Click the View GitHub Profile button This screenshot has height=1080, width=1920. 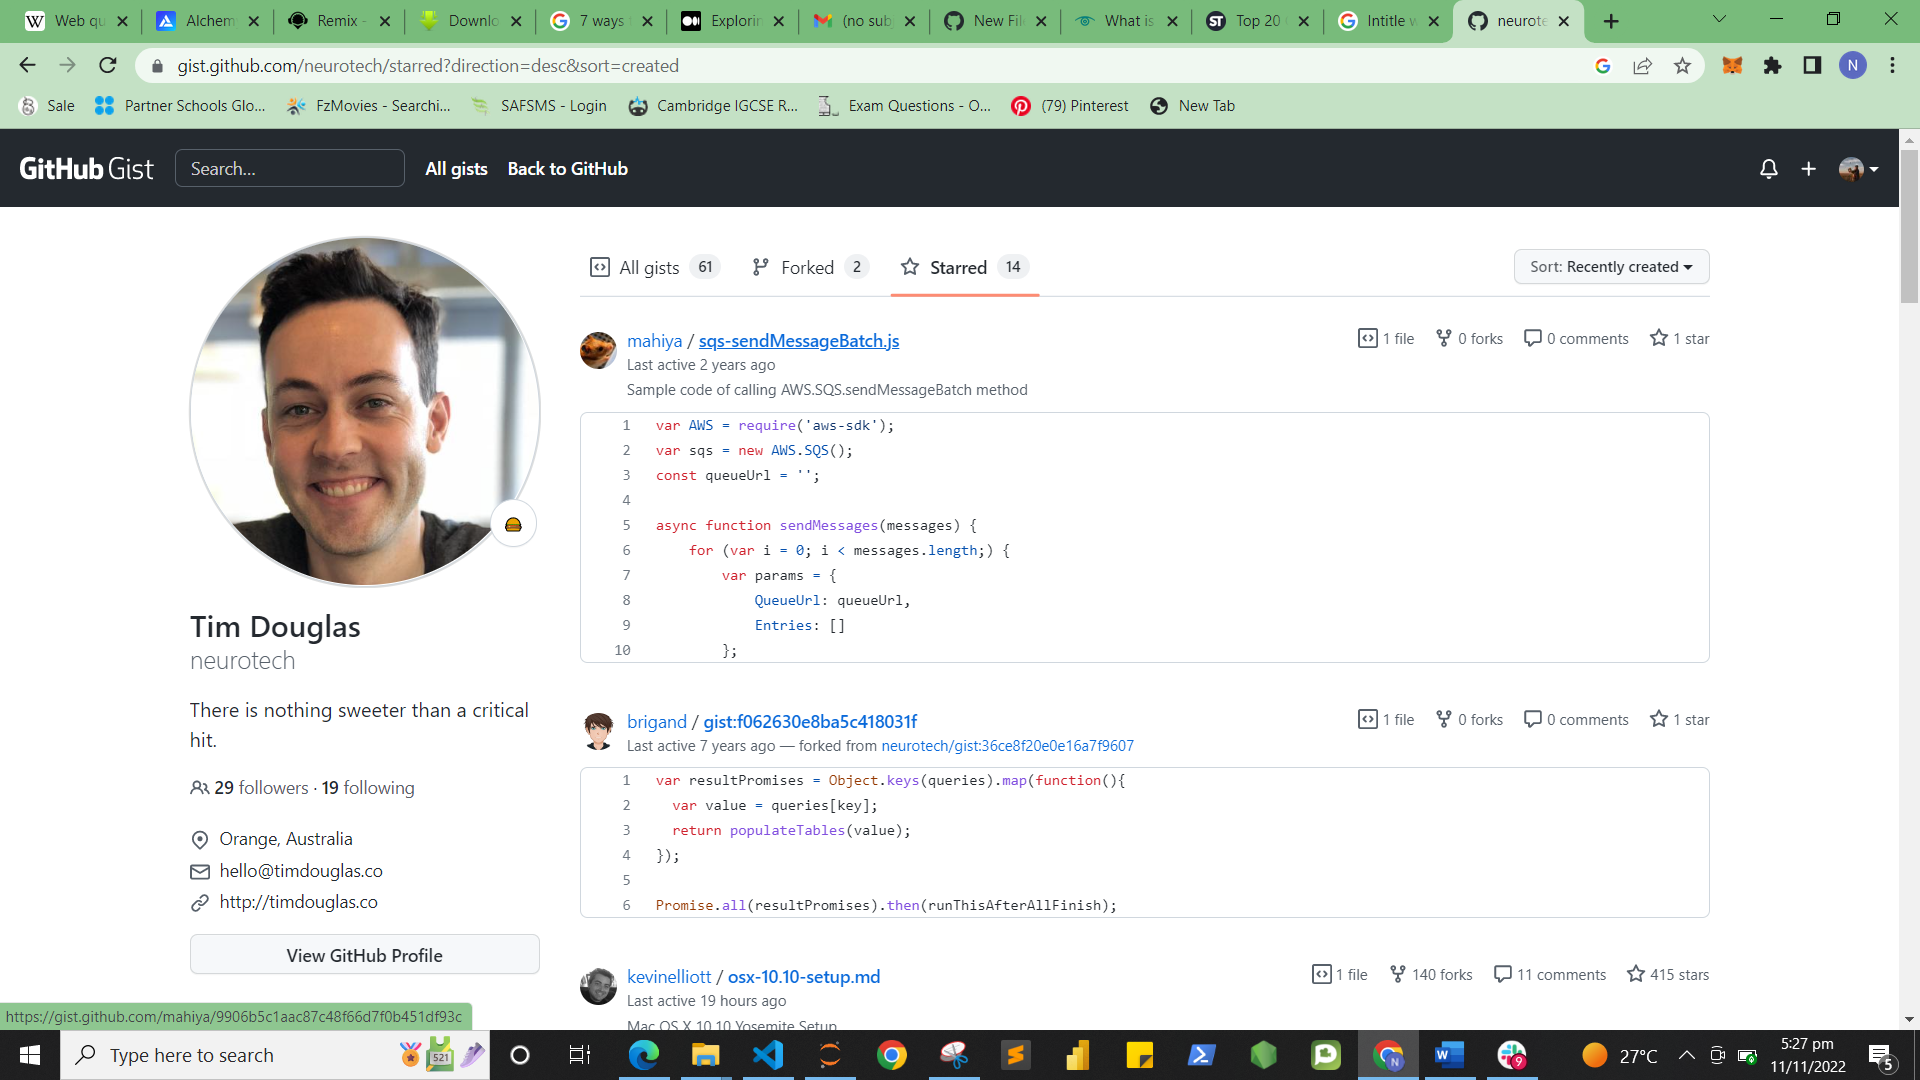(x=364, y=955)
